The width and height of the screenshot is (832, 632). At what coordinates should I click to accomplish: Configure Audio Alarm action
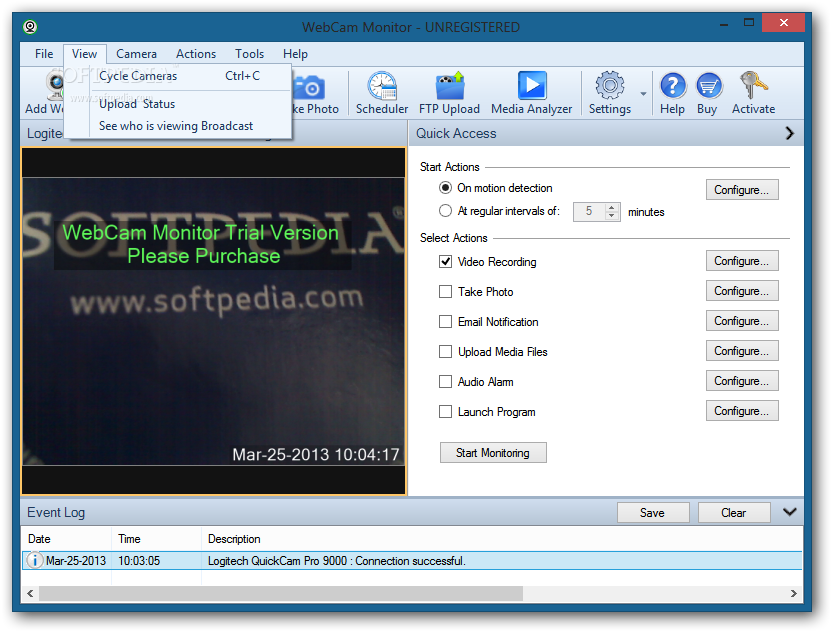pyautogui.click(x=742, y=380)
